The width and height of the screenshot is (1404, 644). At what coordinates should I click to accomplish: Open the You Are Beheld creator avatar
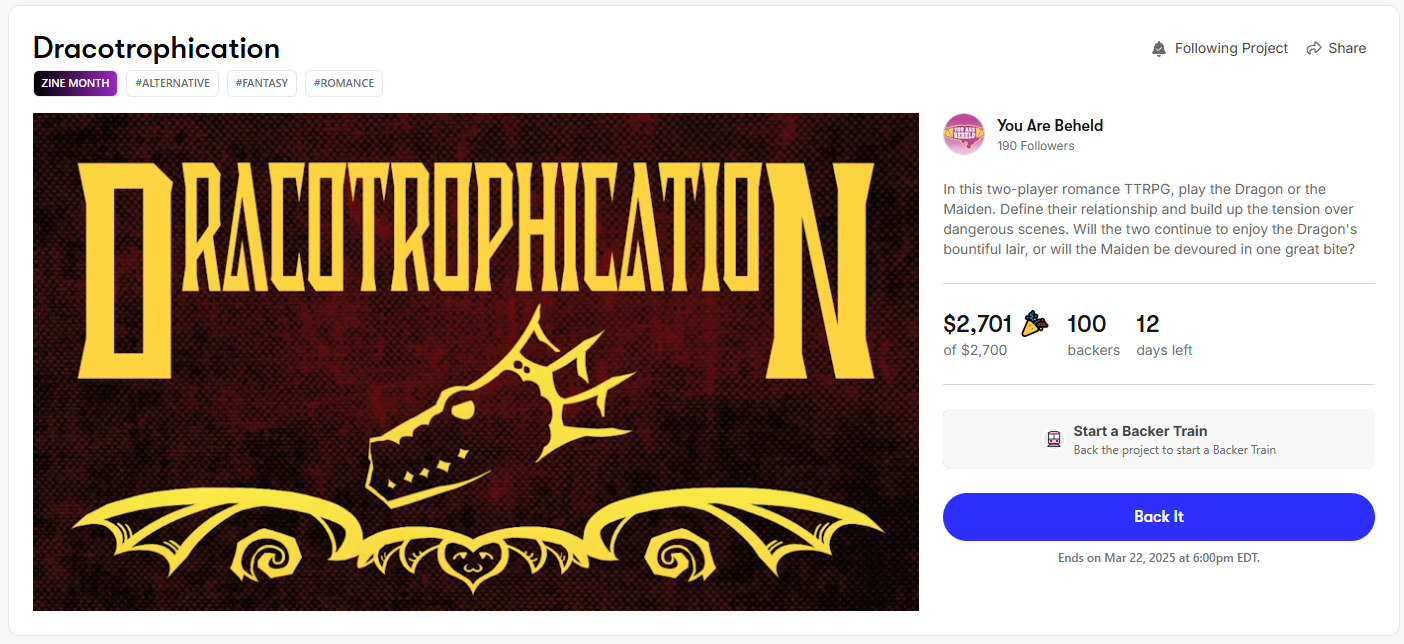tap(964, 134)
